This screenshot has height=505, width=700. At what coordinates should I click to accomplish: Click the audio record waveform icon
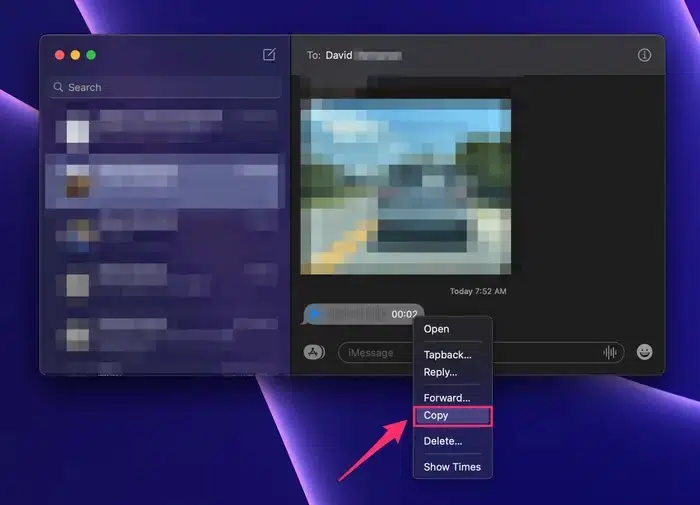tap(609, 352)
